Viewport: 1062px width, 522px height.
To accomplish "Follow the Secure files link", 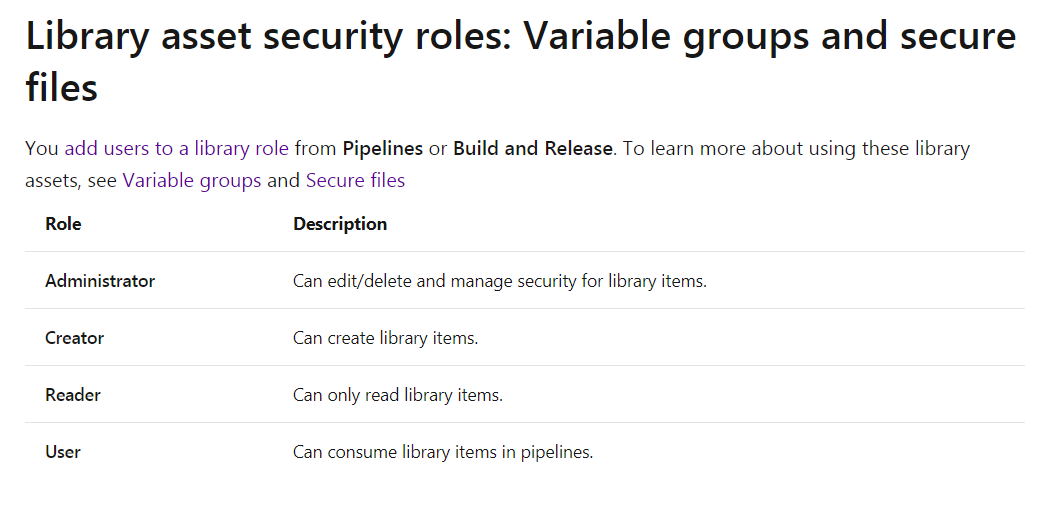I will 356,181.
